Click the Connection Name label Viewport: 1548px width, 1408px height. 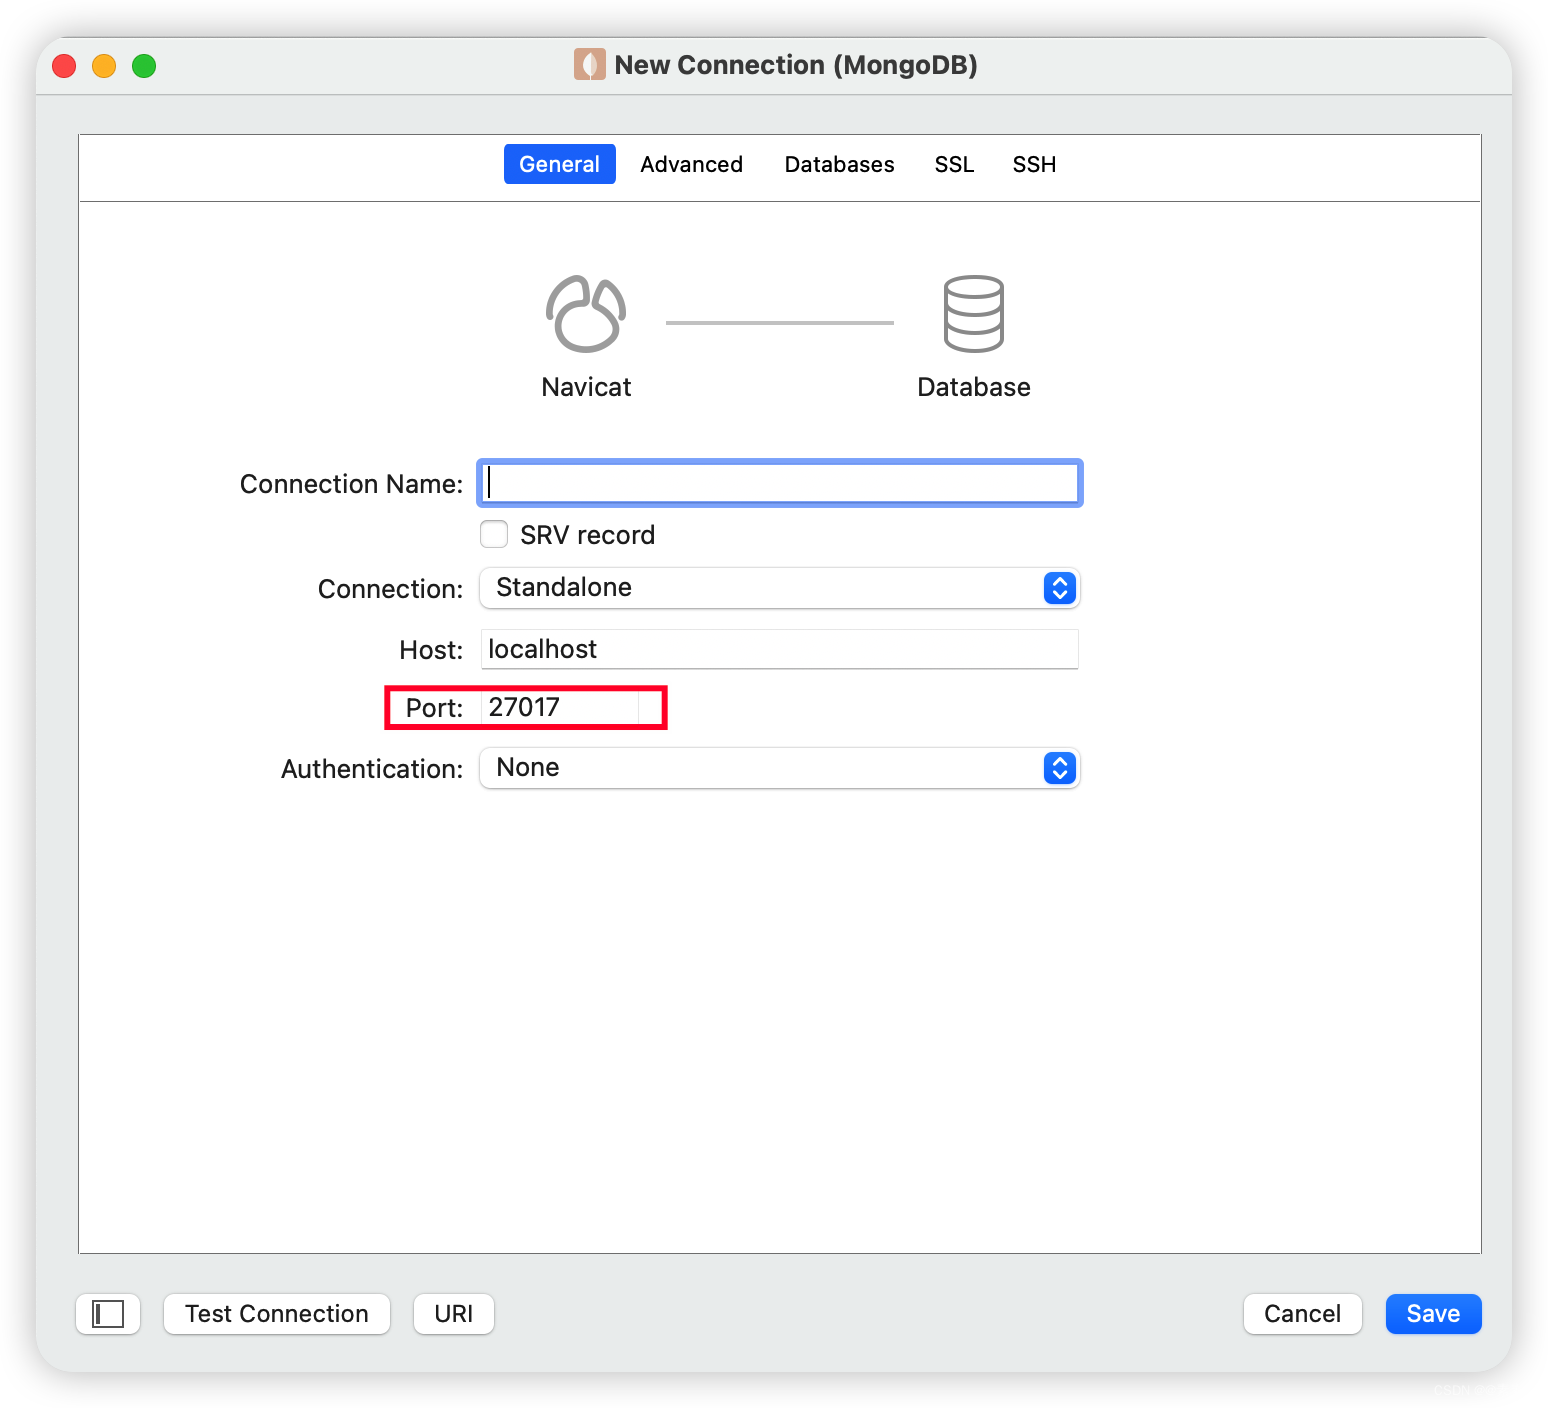click(x=351, y=484)
